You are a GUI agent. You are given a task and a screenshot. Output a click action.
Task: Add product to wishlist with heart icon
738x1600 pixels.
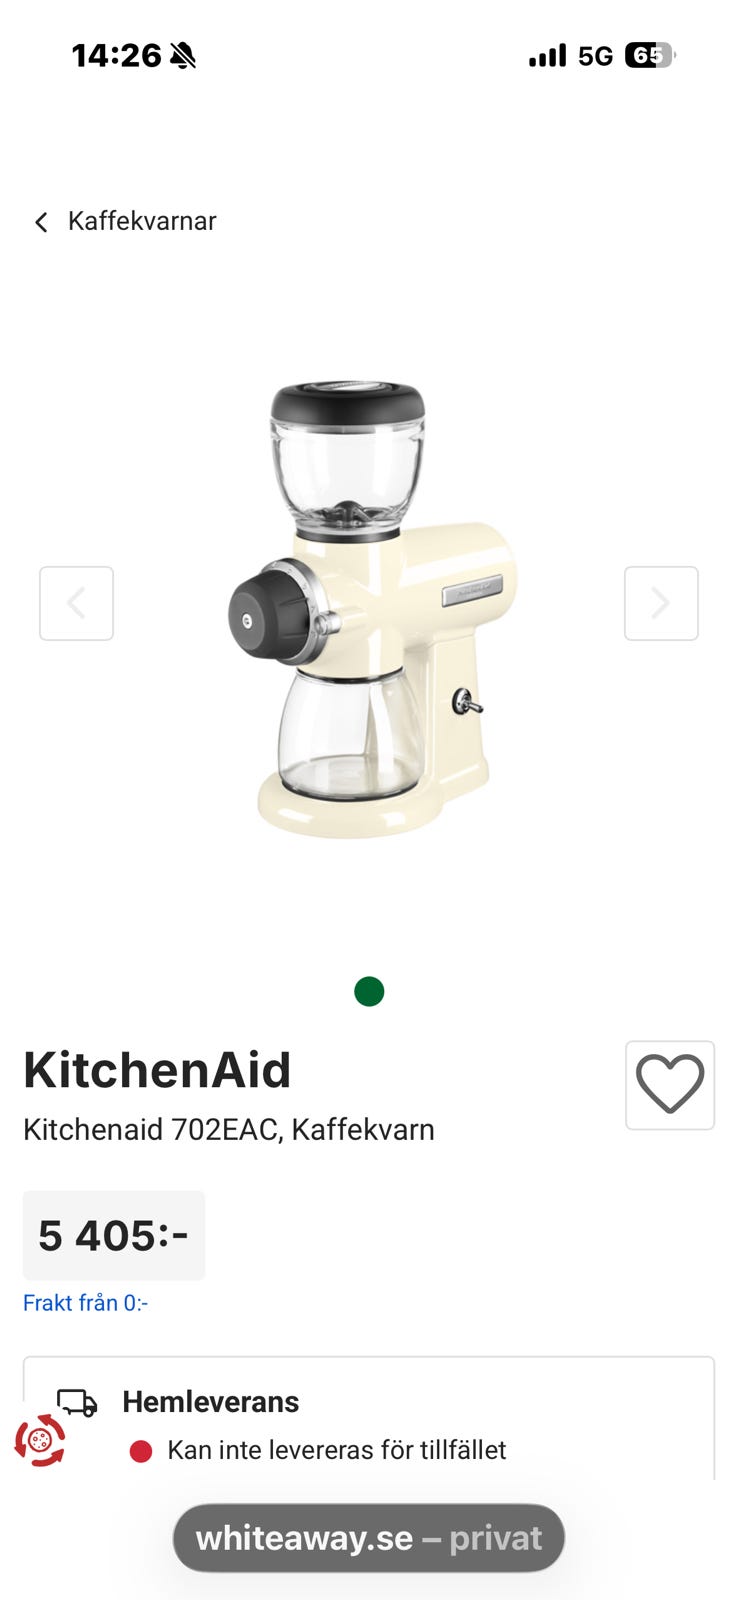point(670,1085)
